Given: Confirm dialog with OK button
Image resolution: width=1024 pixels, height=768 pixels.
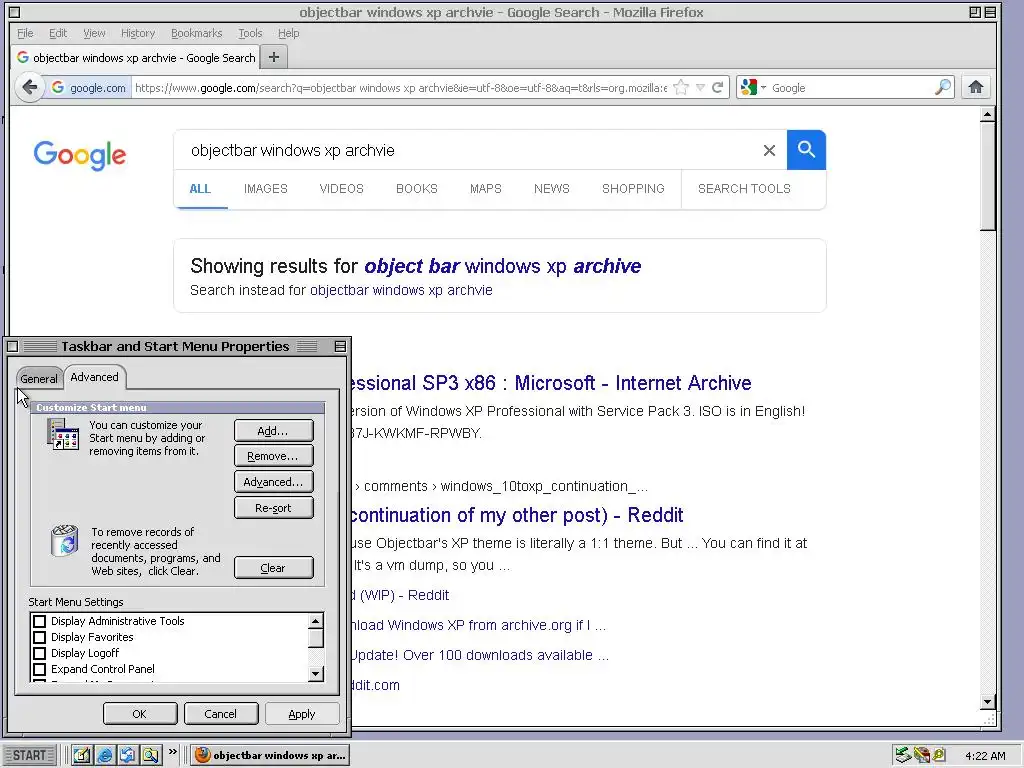Looking at the screenshot, I should (140, 714).
